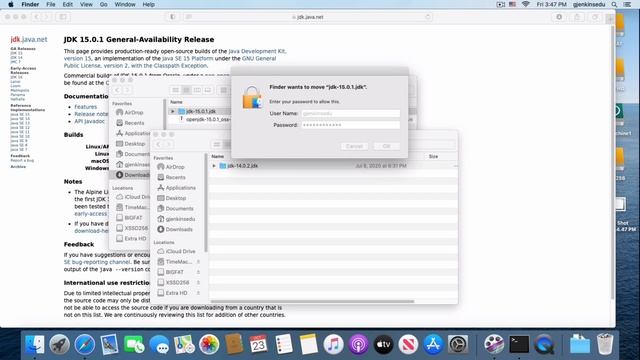Image resolution: width=640 pixels, height=360 pixels.
Task: Open Terminal in the Dock
Action: click(519, 344)
